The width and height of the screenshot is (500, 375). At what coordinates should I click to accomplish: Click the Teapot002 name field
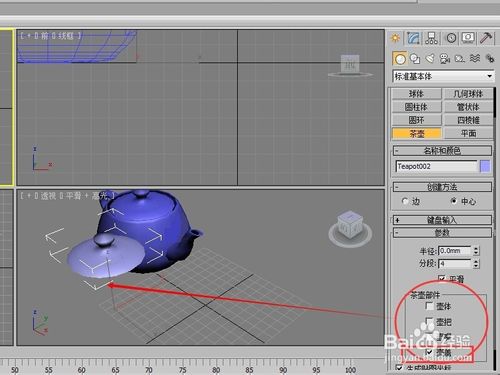(x=436, y=166)
